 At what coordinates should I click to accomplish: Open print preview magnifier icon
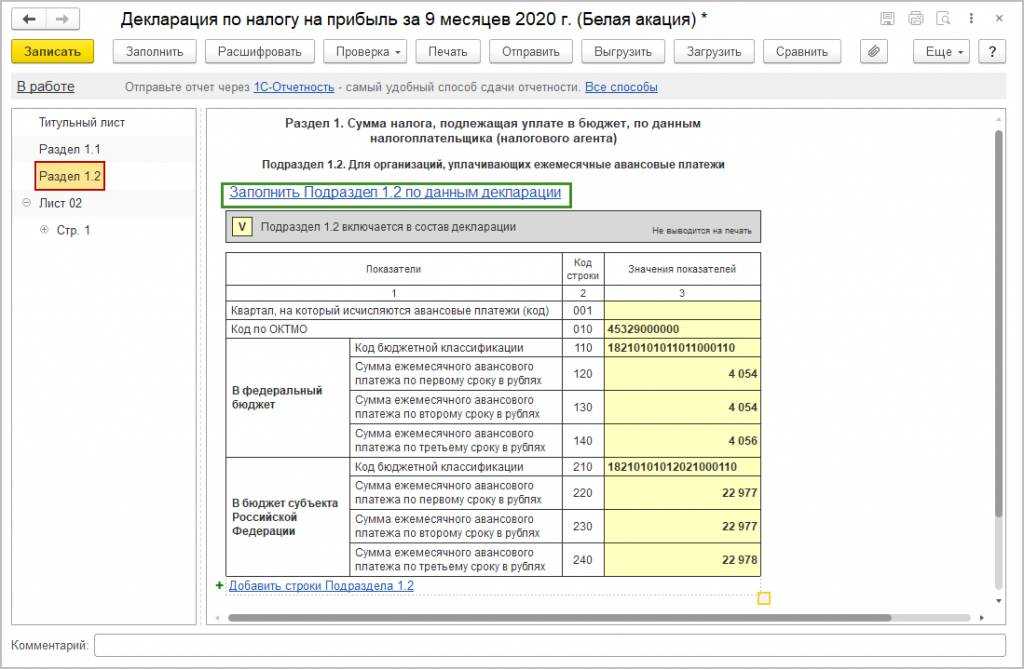coord(943,19)
